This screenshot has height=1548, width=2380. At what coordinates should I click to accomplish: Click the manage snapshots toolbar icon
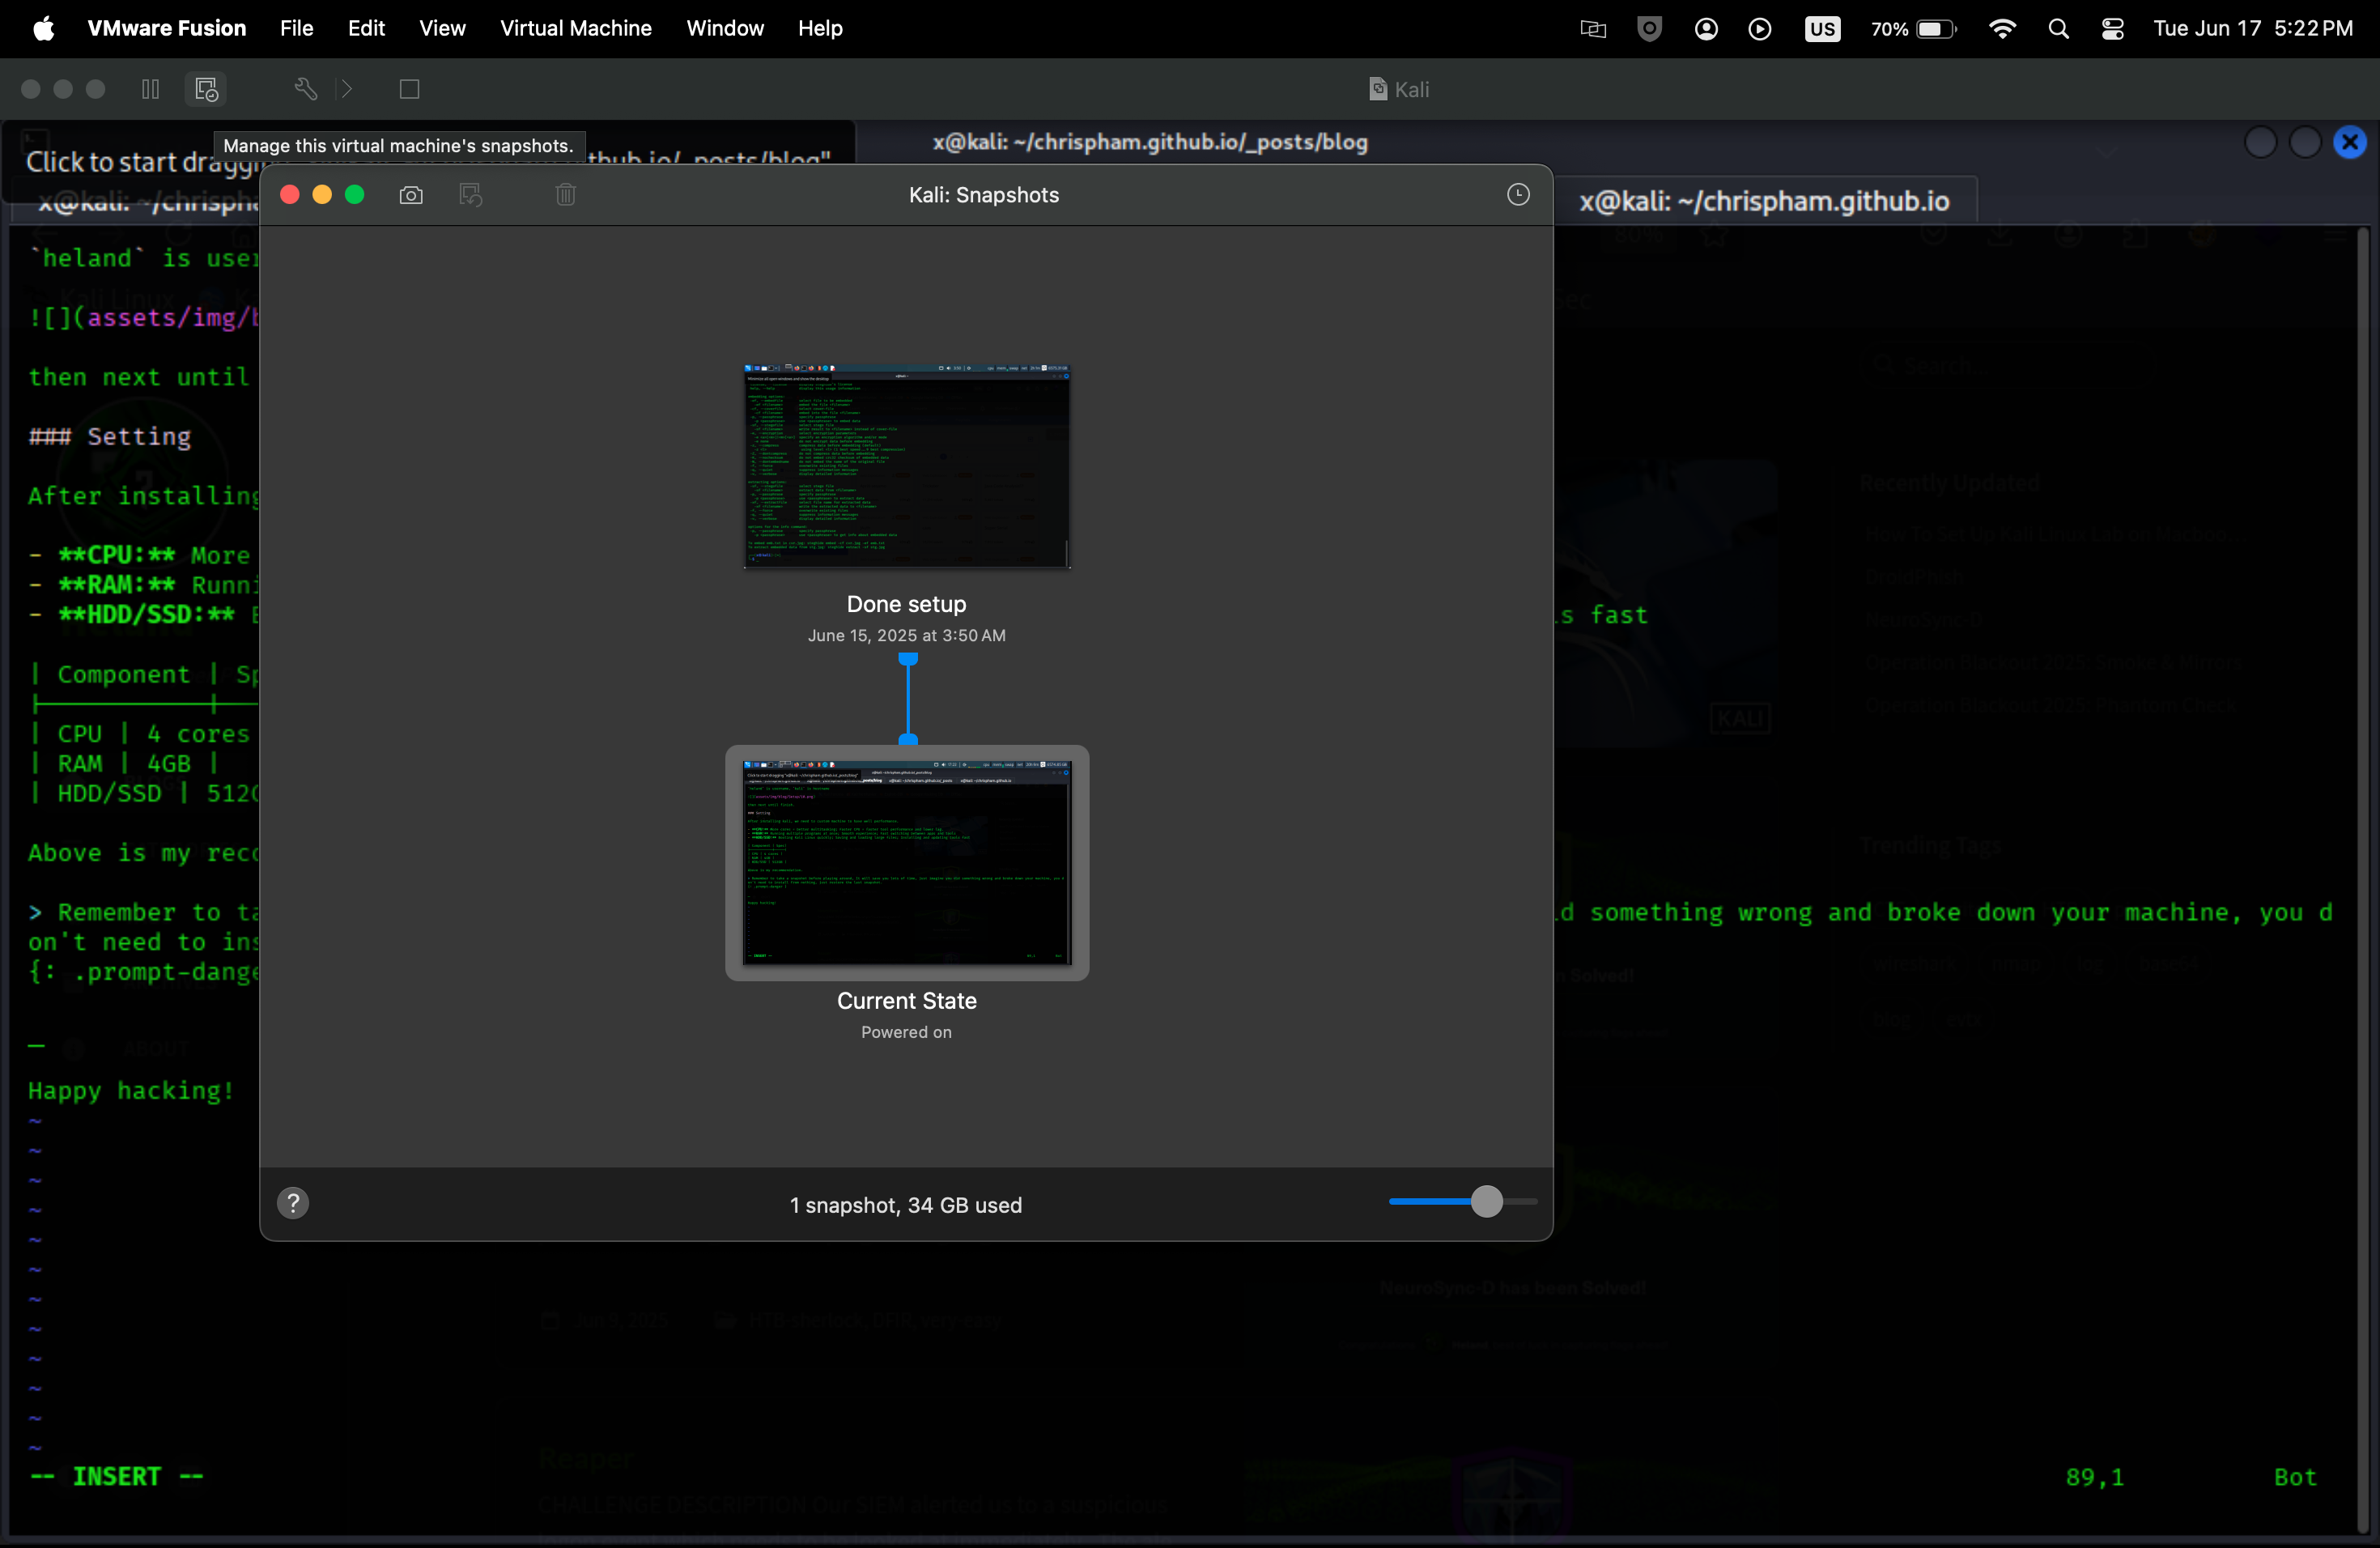206,89
